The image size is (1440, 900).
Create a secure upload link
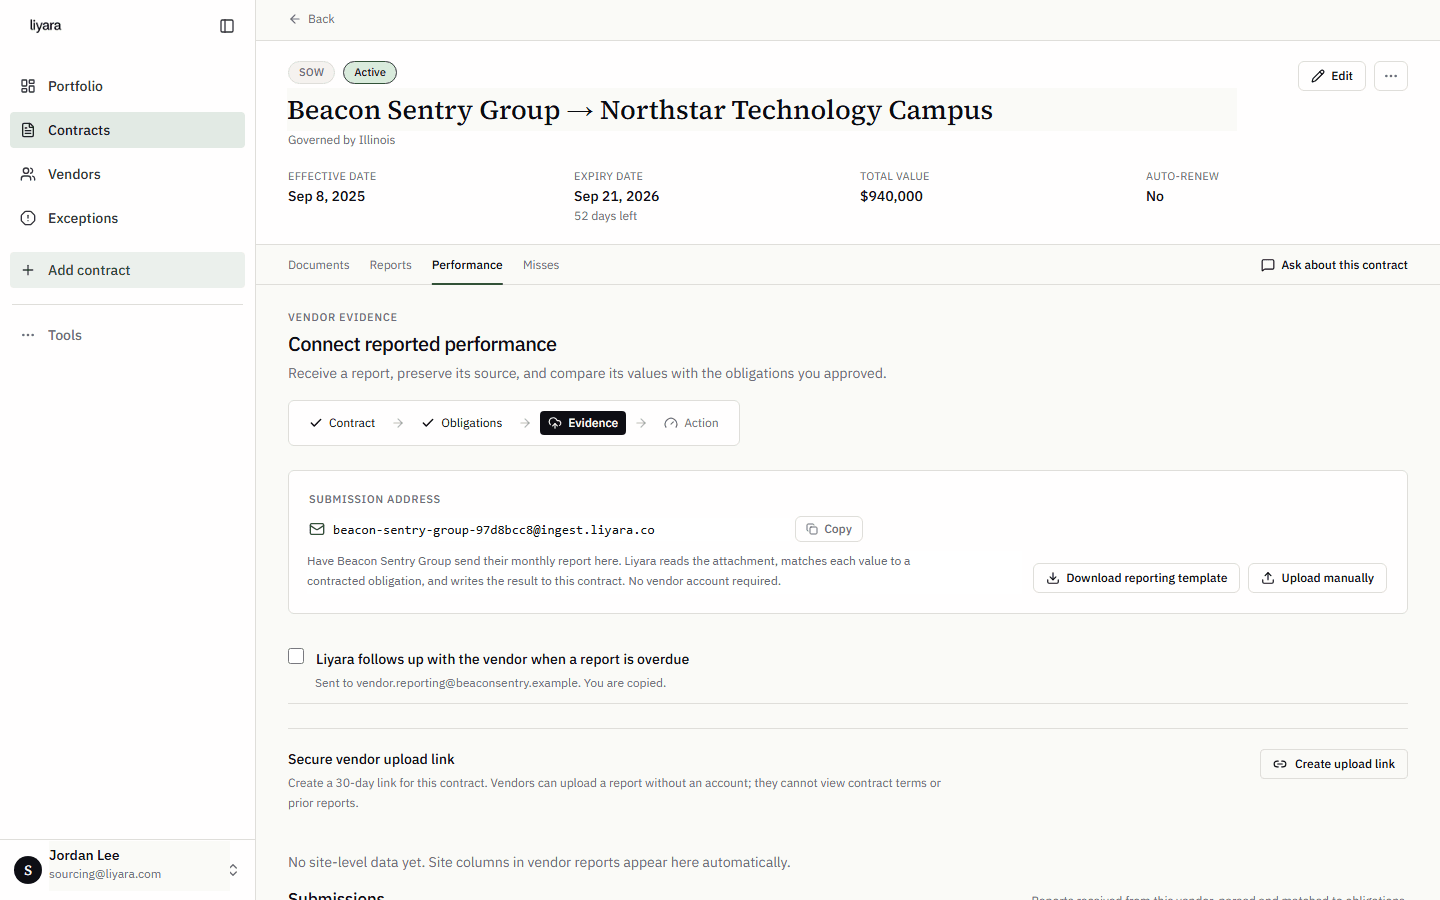click(x=1334, y=764)
